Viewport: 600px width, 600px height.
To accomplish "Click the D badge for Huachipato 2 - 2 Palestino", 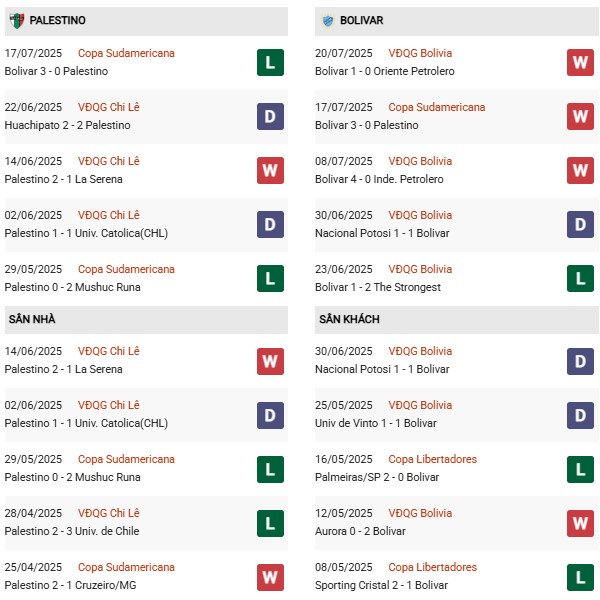I will coord(270,116).
